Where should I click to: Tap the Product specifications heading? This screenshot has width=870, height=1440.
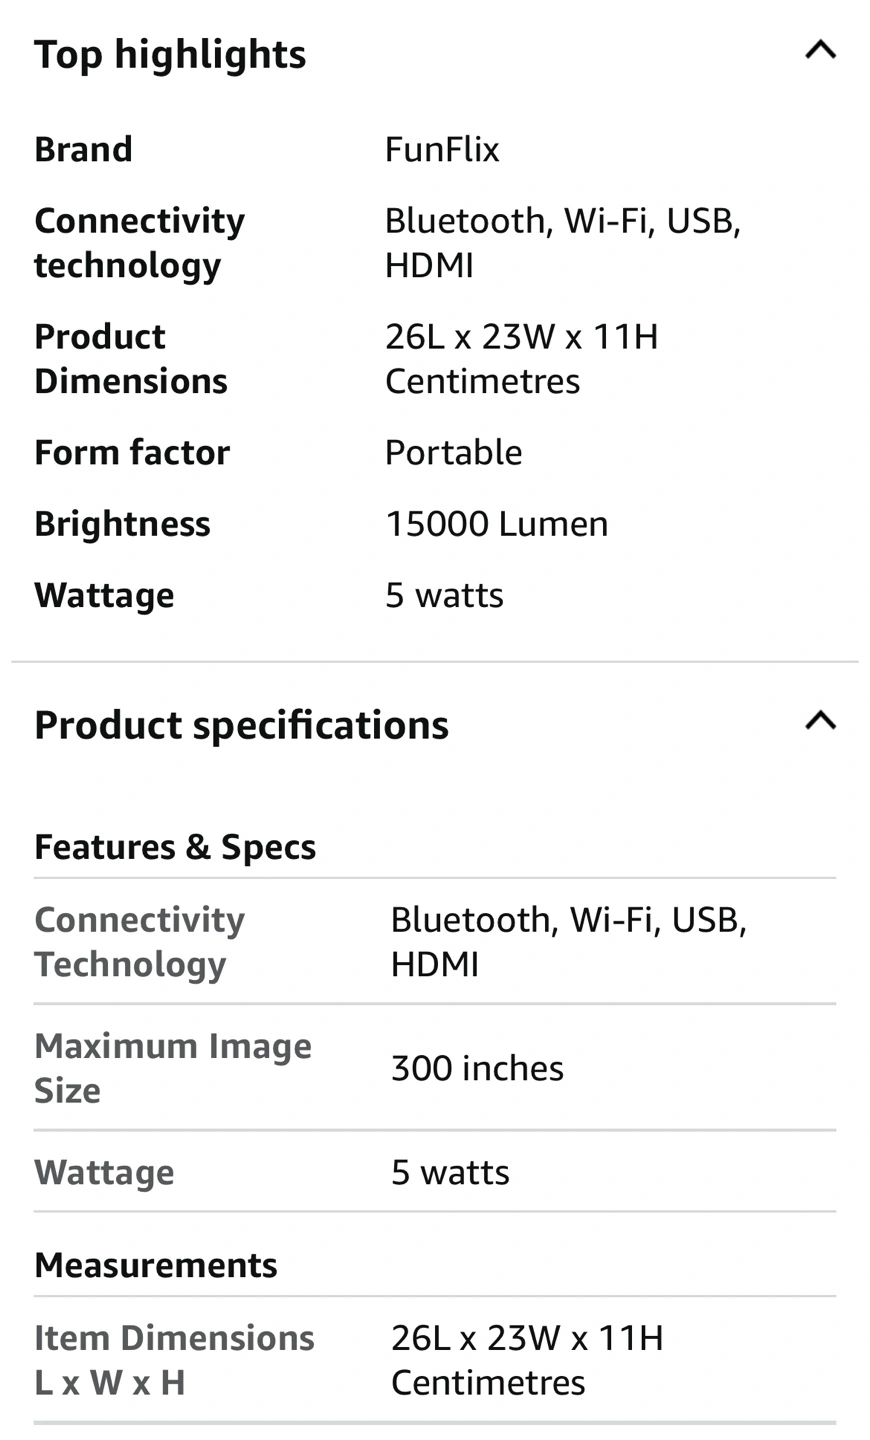tap(241, 725)
